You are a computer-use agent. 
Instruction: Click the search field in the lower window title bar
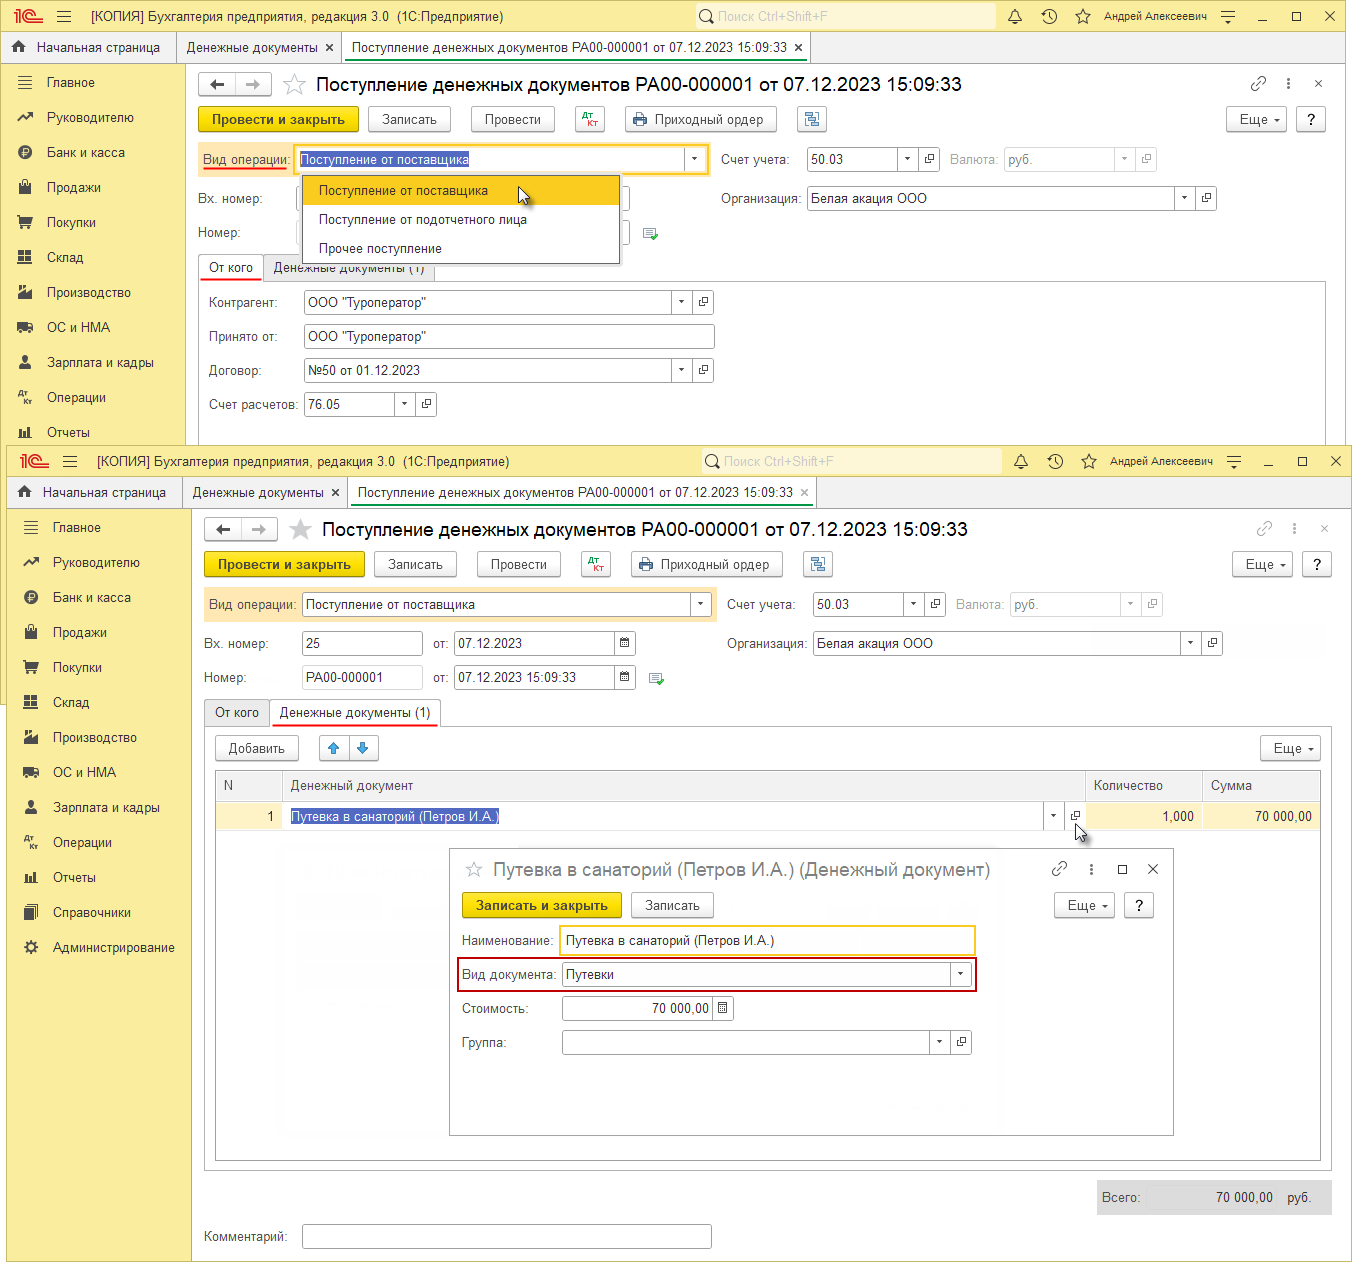(x=851, y=461)
